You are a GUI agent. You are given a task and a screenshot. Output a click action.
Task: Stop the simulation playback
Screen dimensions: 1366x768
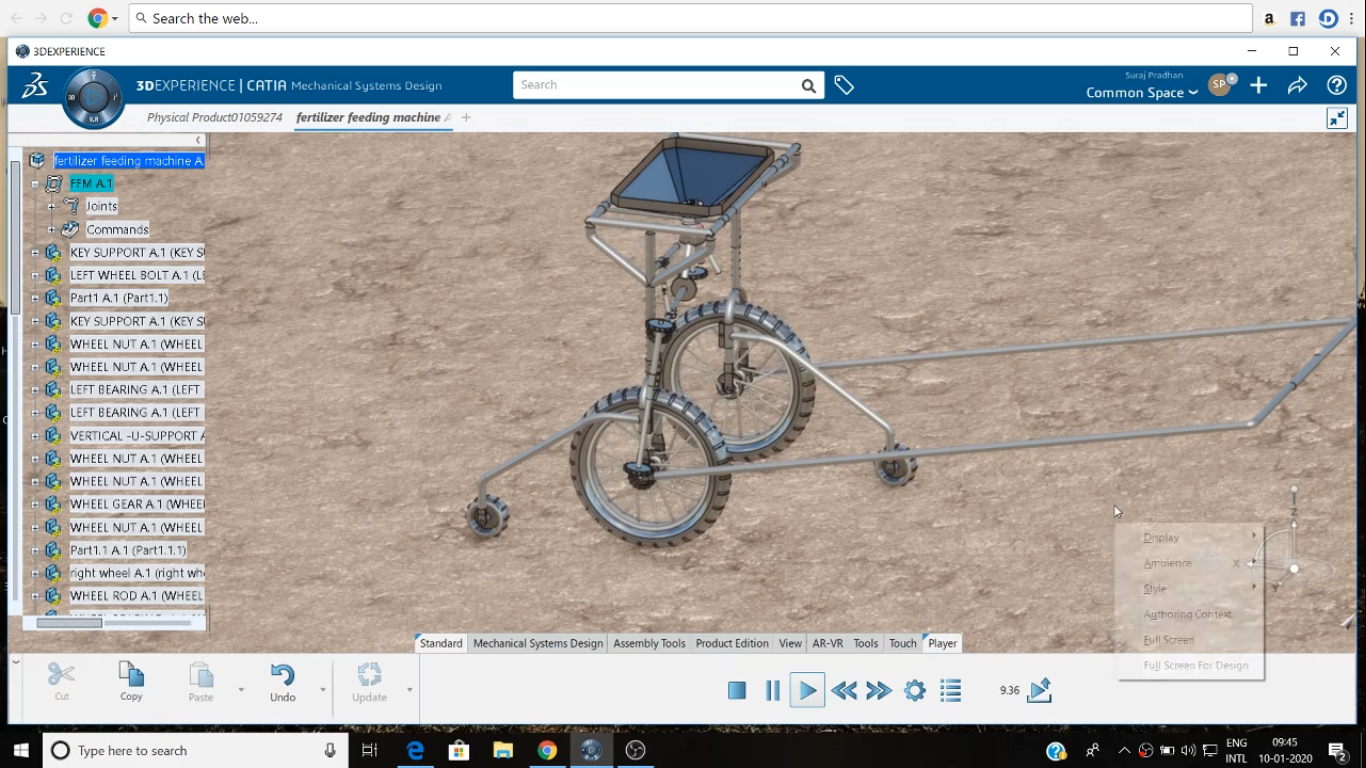tap(737, 690)
